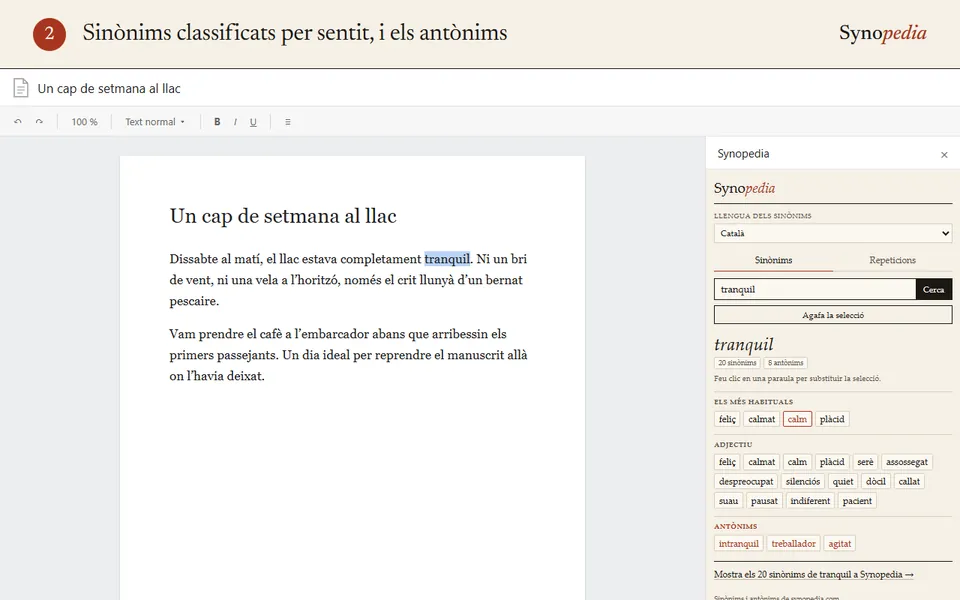Select 'callat' synonym
Screen dimensions: 960x600
click(909, 481)
